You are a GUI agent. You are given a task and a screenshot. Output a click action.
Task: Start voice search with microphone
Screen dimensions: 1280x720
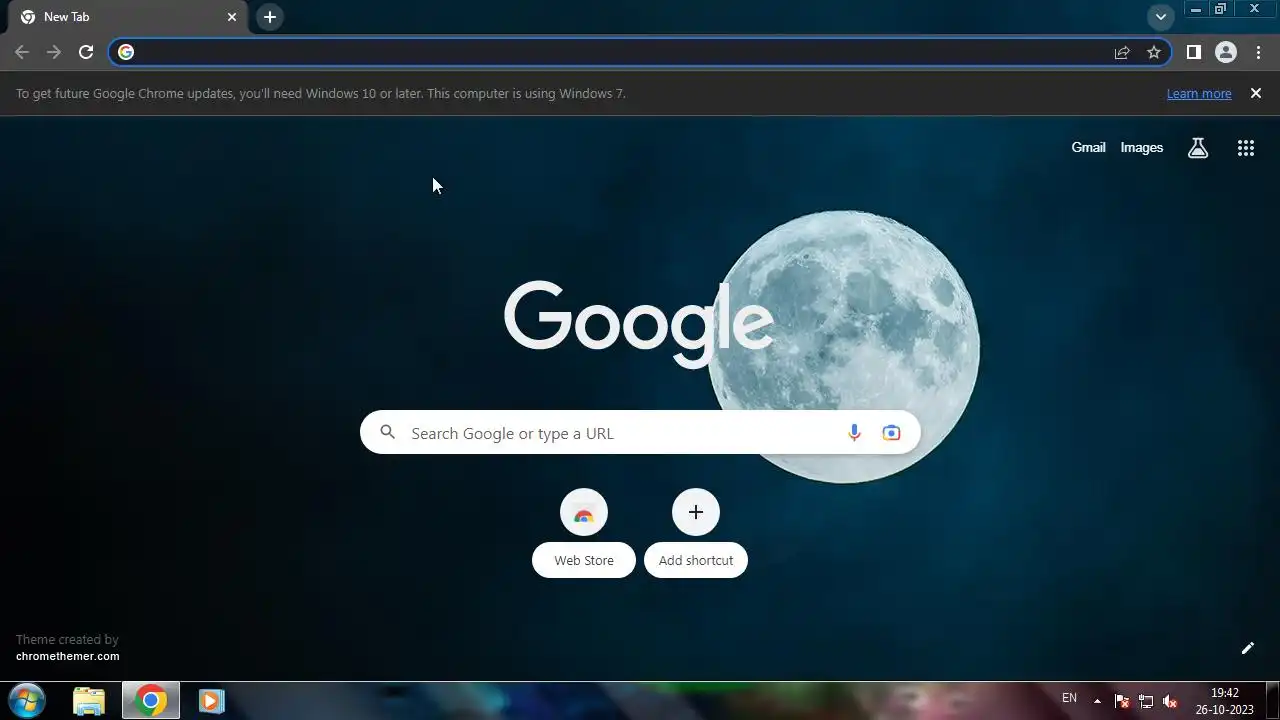tap(854, 433)
